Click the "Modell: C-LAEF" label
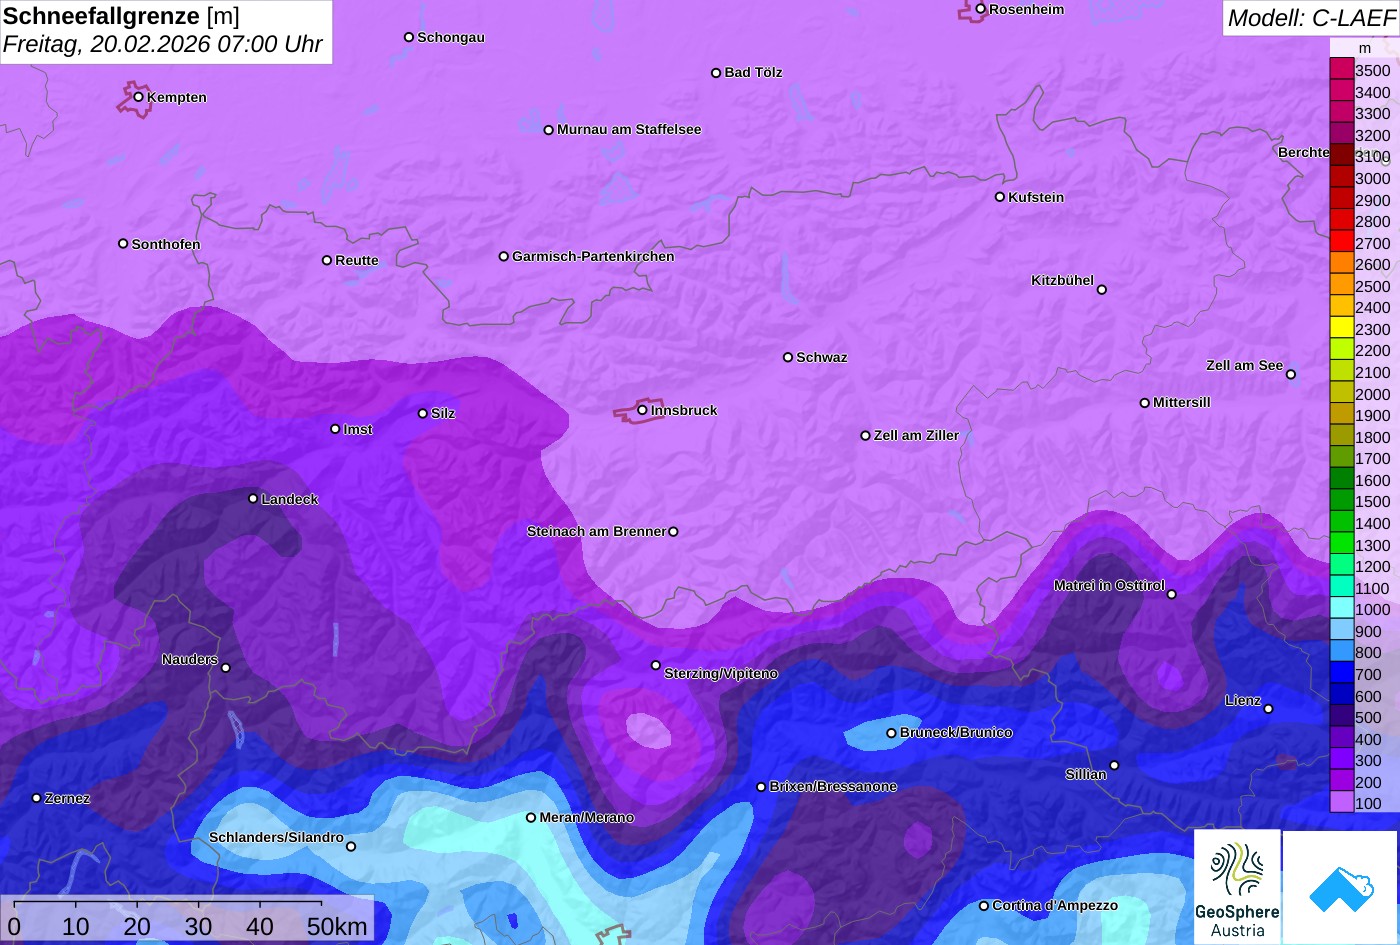Image resolution: width=1400 pixels, height=945 pixels. [1310, 17]
